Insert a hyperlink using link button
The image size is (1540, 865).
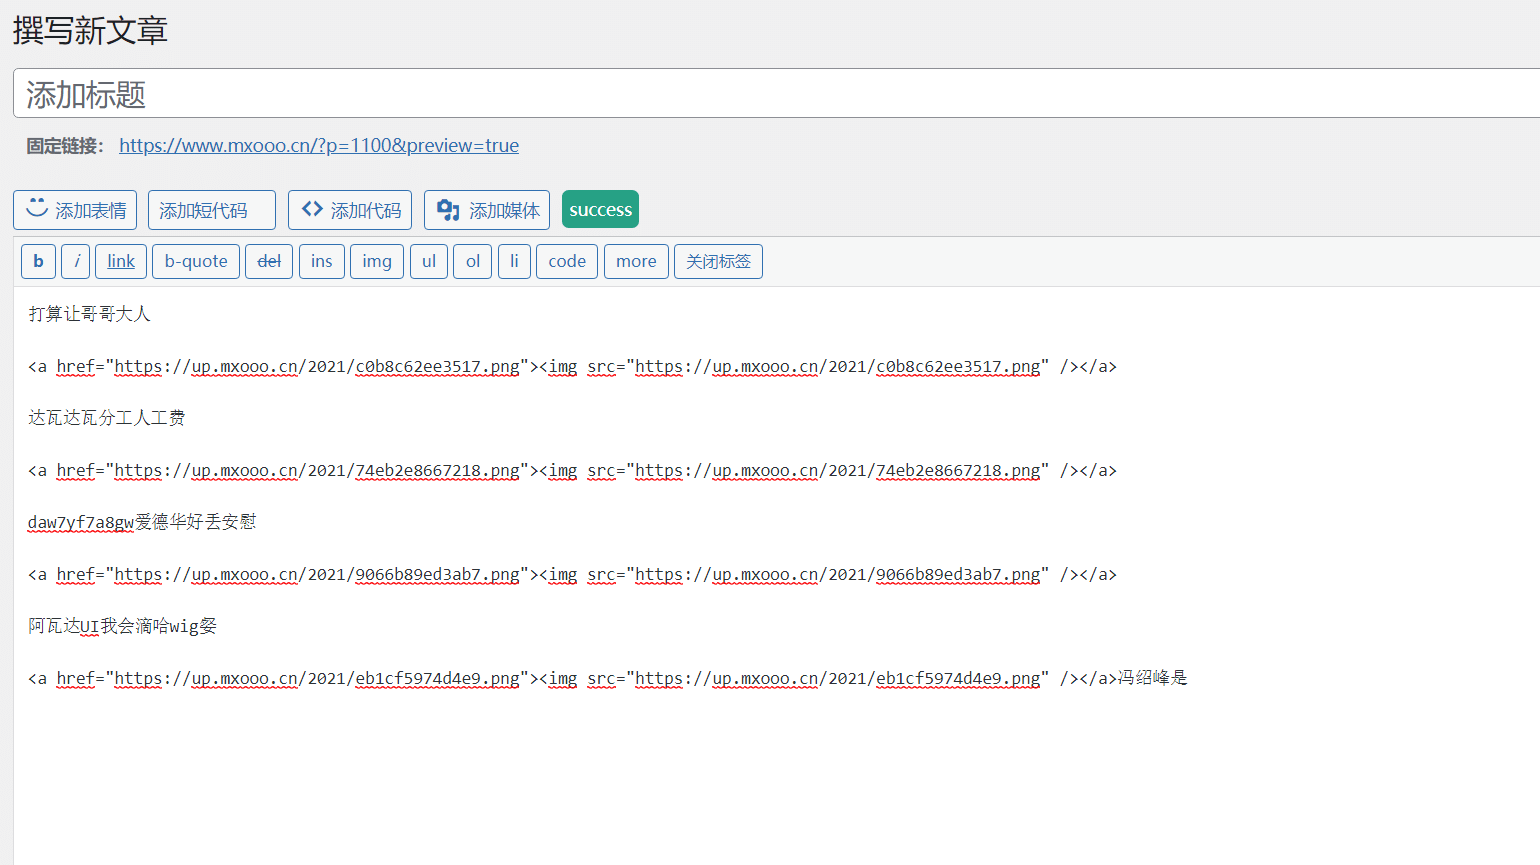pos(121,261)
